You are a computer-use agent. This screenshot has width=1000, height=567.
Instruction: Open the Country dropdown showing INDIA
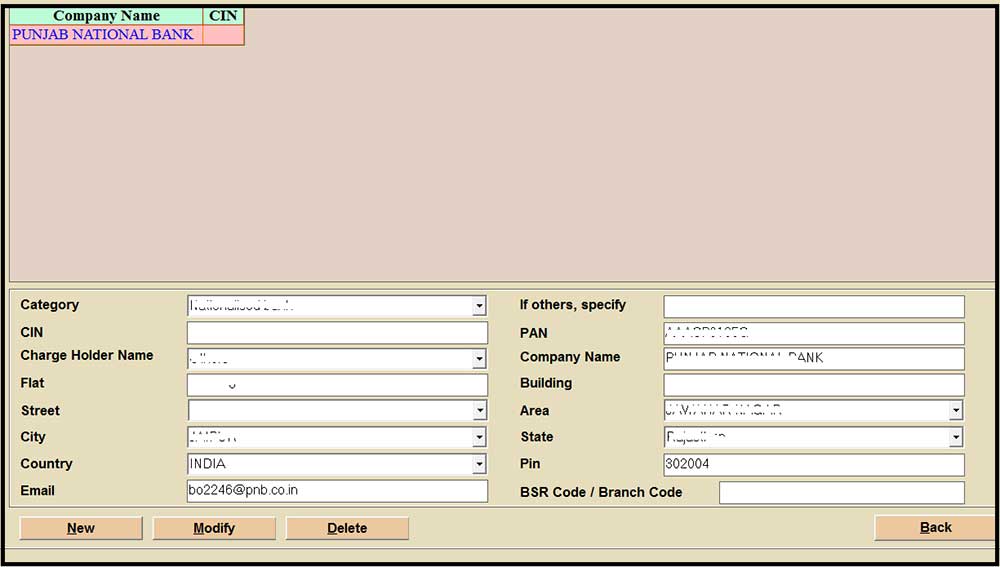[479, 465]
